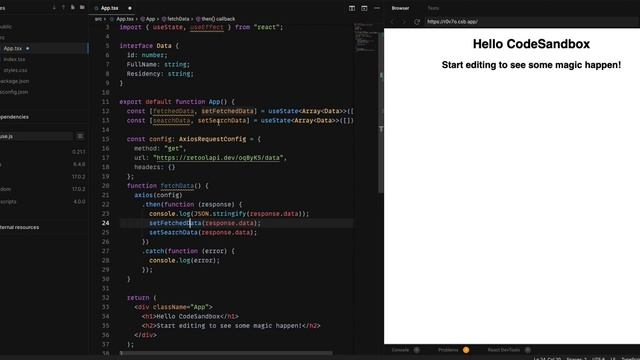The width and height of the screenshot is (640, 360).
Task: Click the Hello CodeSandbox heading in the preview
Action: 531,44
